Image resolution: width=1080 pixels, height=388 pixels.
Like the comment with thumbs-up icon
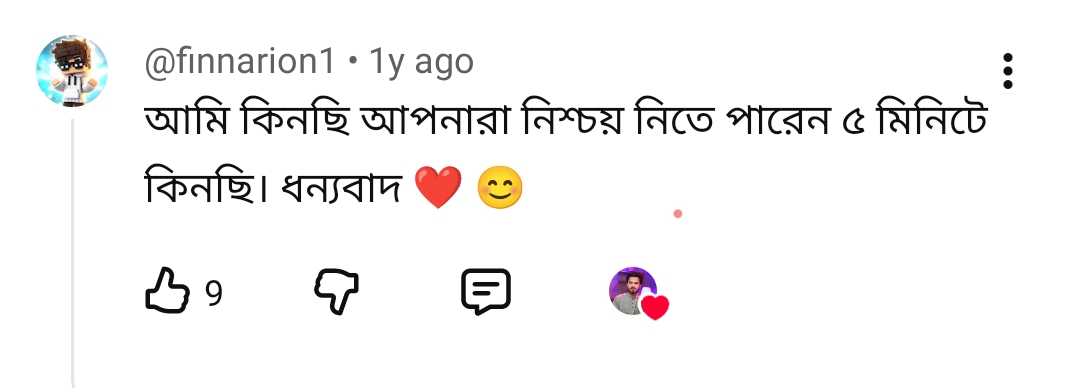(167, 292)
